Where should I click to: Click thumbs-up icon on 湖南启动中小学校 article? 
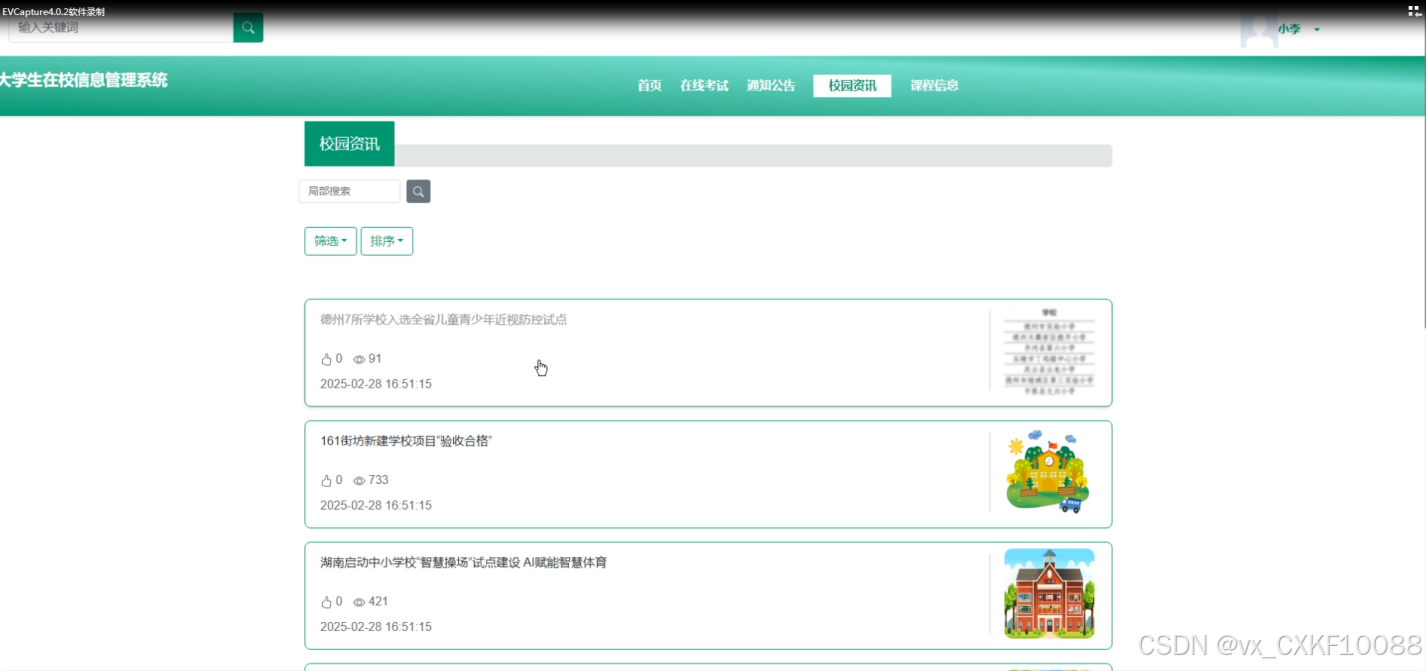point(326,602)
